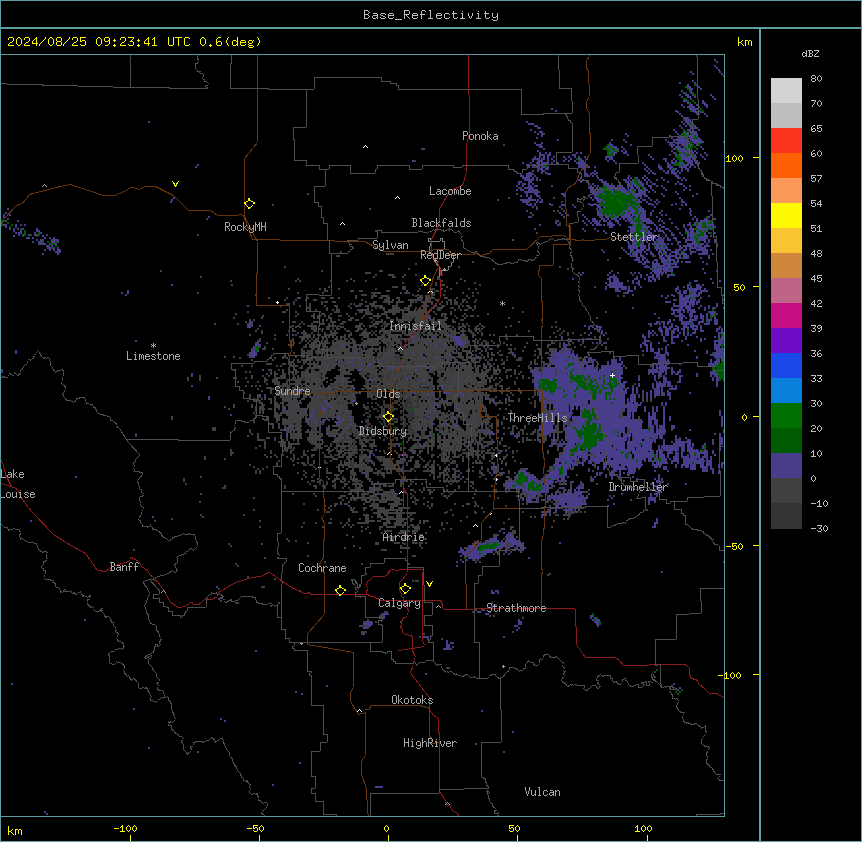
Task: Click the Banff town label
Action: [124, 567]
